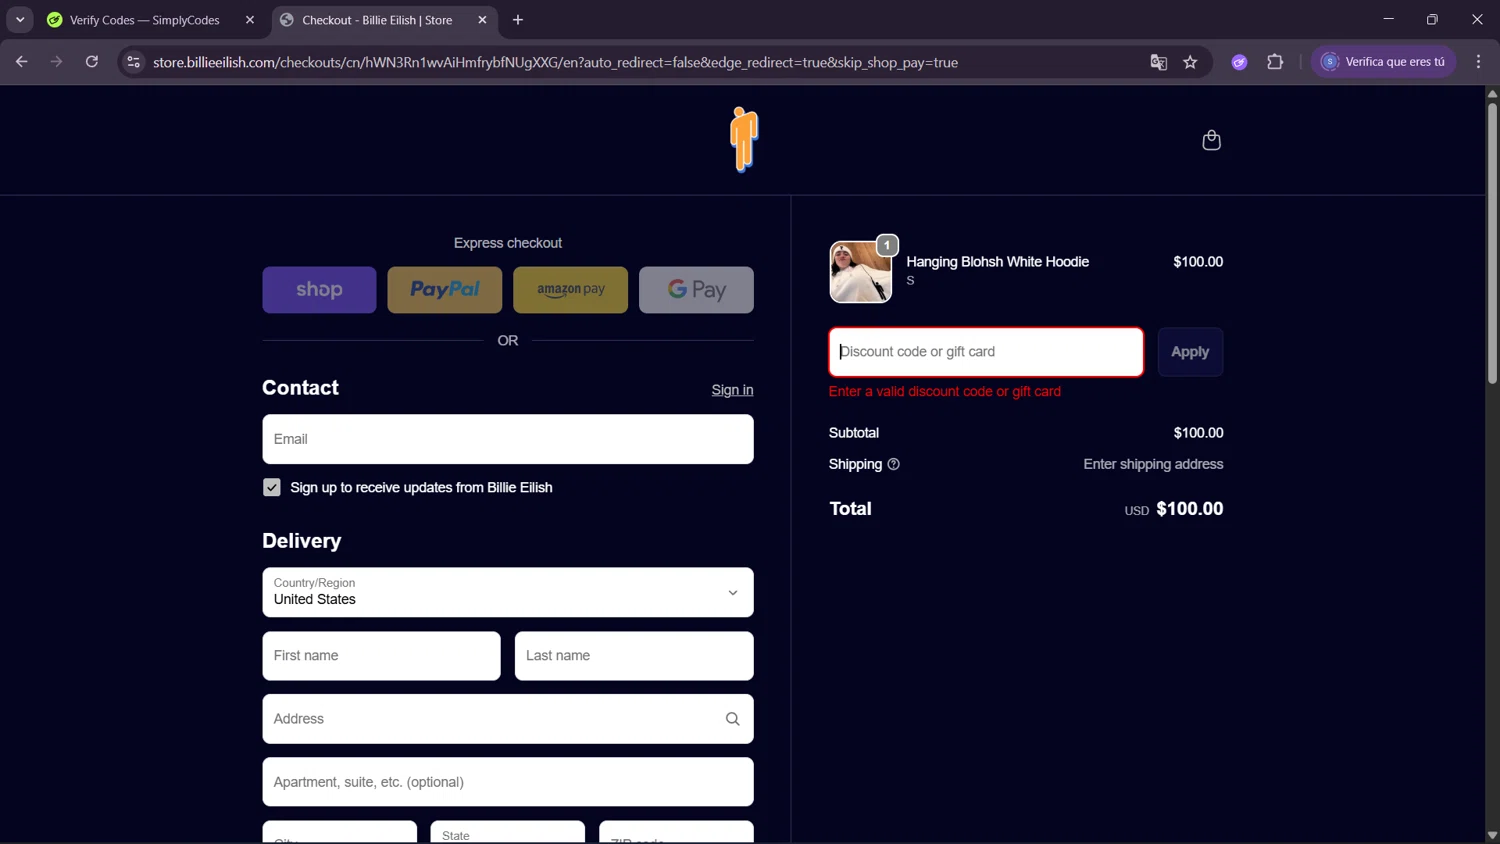Click the Delivery section heading

[x=302, y=541]
